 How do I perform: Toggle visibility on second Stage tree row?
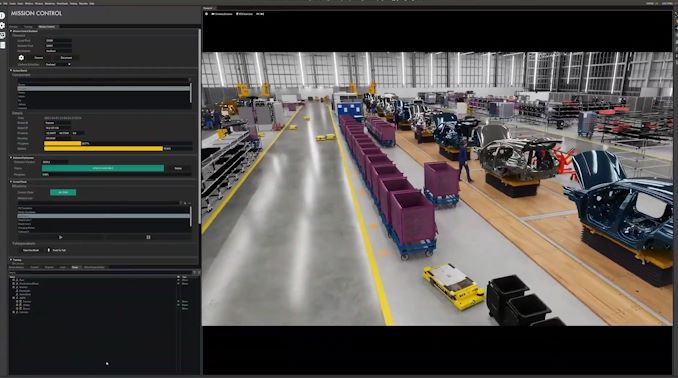[179, 283]
